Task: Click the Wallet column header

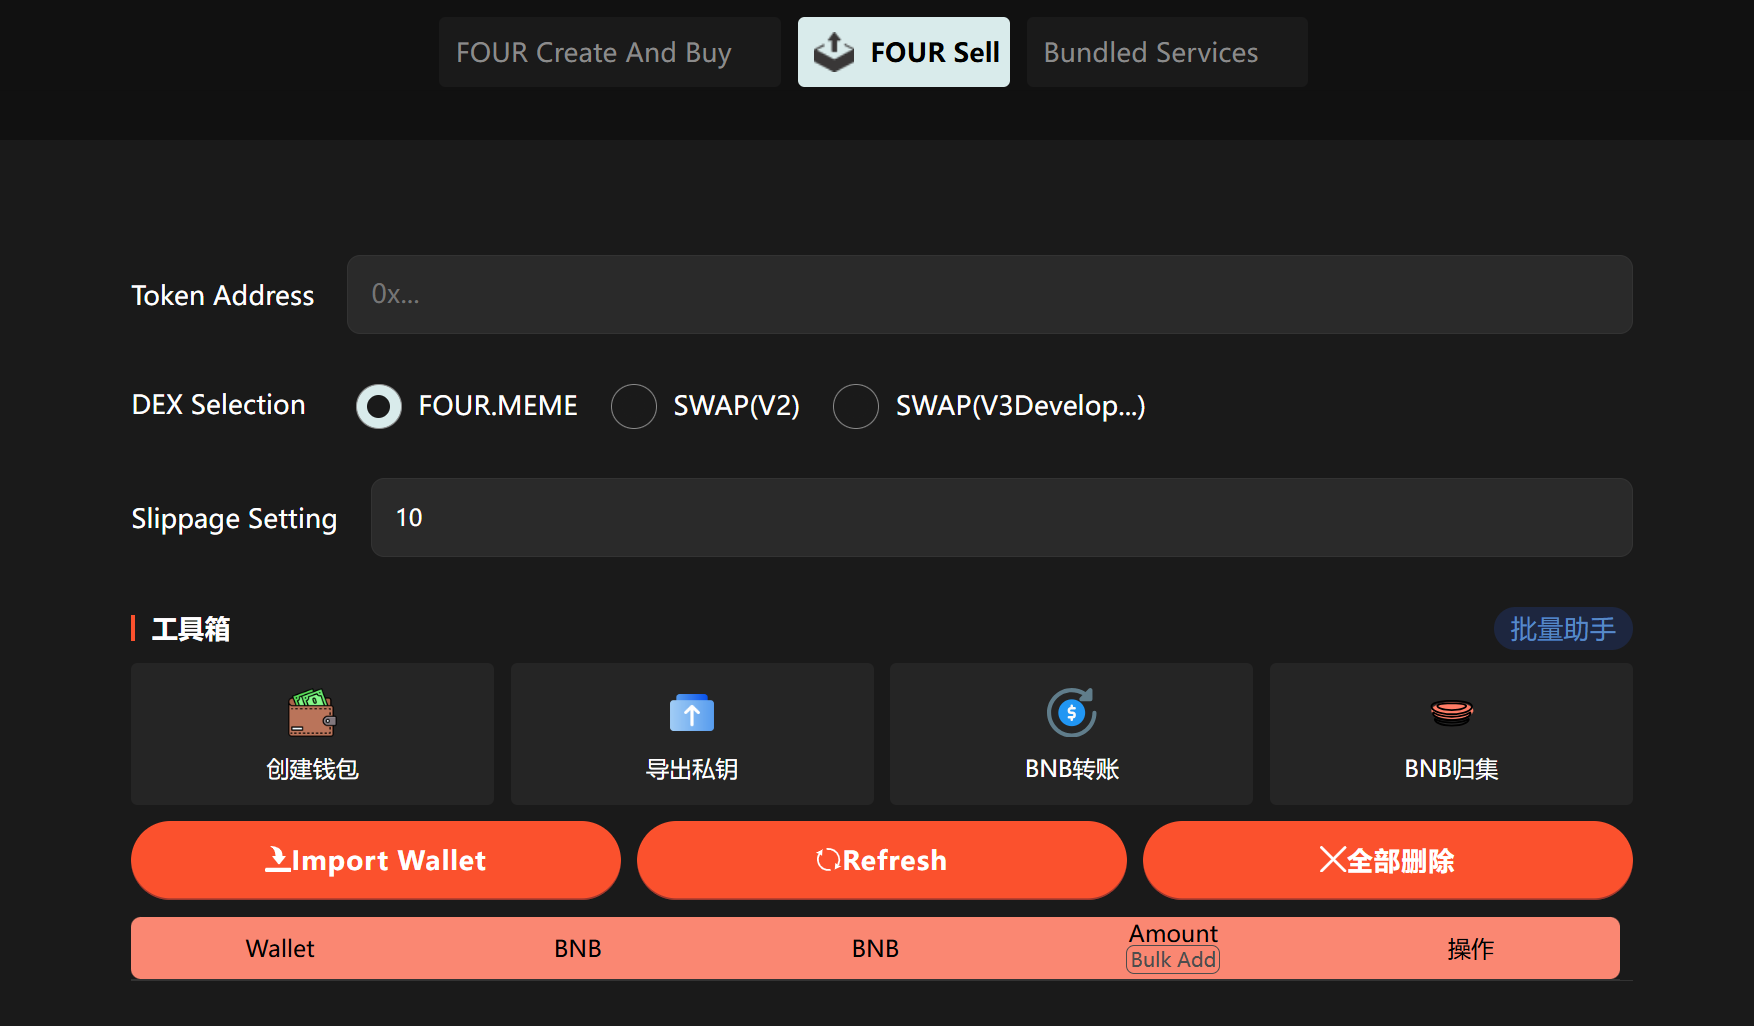Action: click(x=280, y=948)
